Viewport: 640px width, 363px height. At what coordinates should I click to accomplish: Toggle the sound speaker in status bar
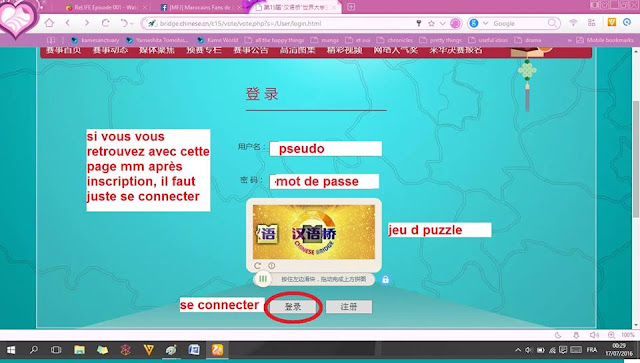[x=594, y=335]
